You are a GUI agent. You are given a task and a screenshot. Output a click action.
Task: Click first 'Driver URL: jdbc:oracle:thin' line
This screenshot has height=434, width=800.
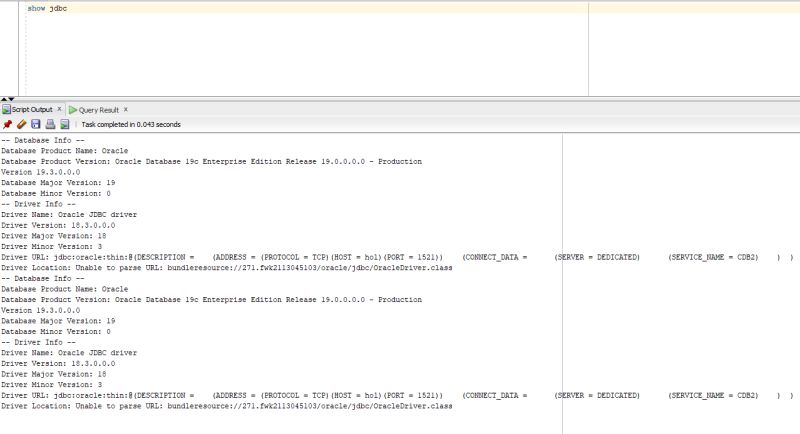[397, 257]
